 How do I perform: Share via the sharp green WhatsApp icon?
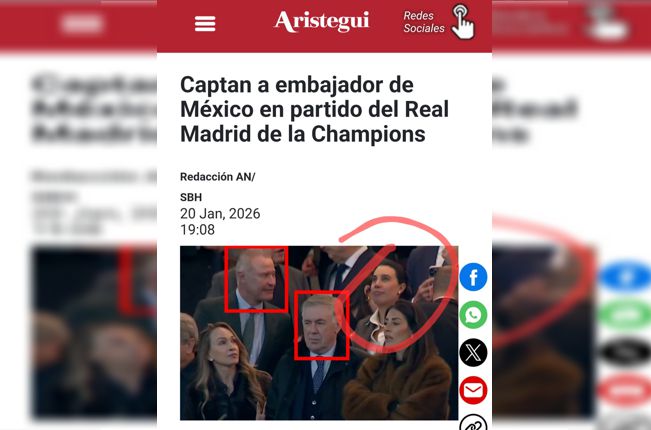pyautogui.click(x=473, y=315)
